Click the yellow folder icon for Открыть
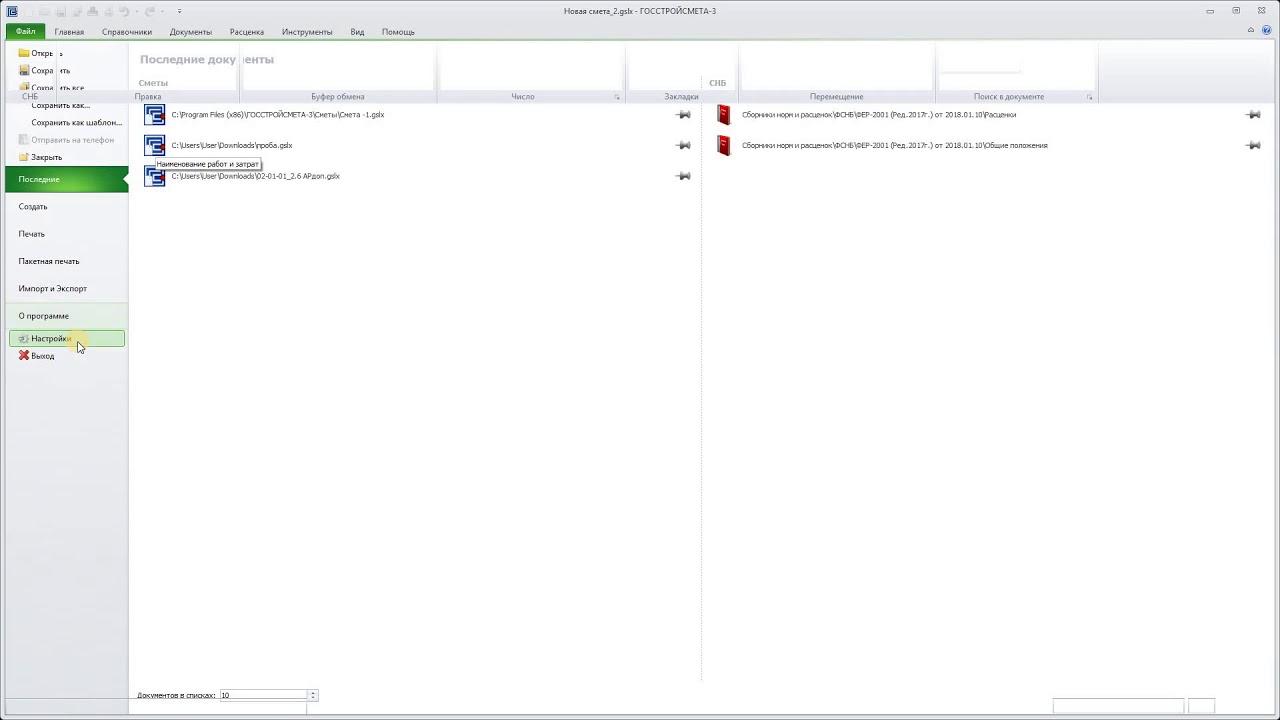This screenshot has height=720, width=1280. pos(24,53)
